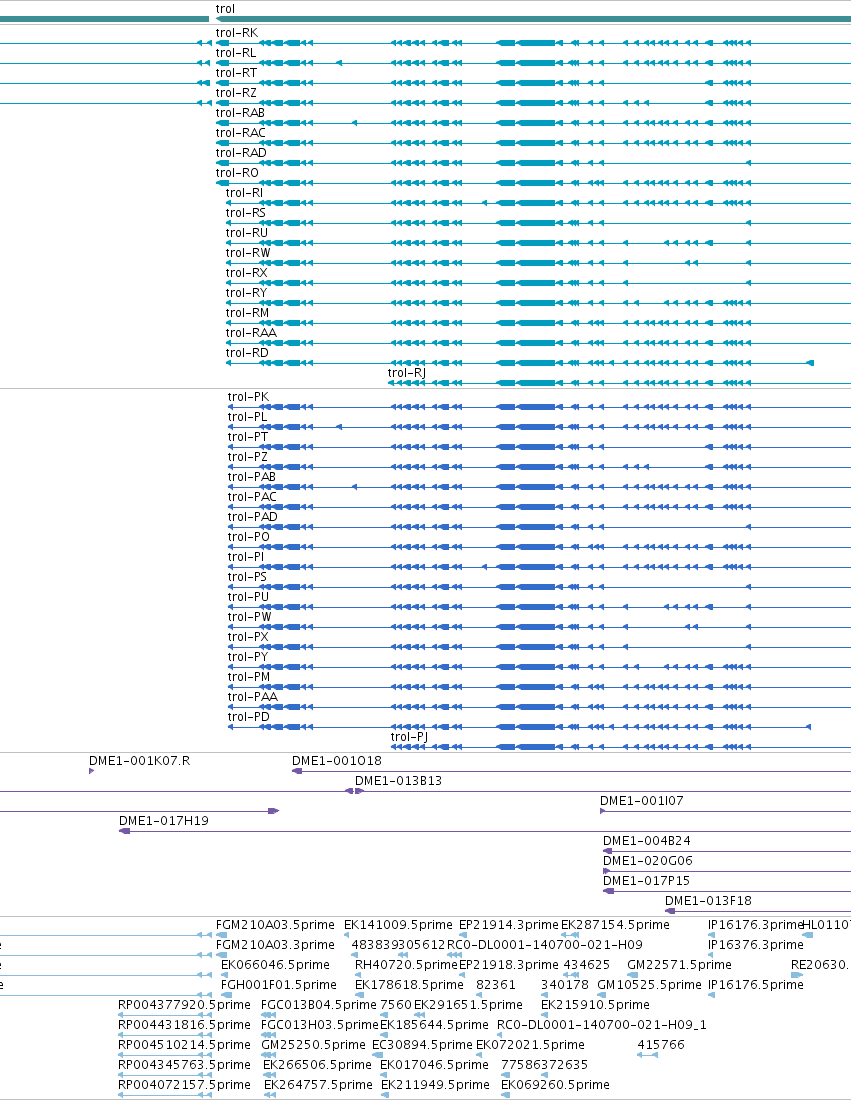Click the trol-PM protein label
Image resolution: width=851 pixels, height=1100 pixels.
(249, 677)
